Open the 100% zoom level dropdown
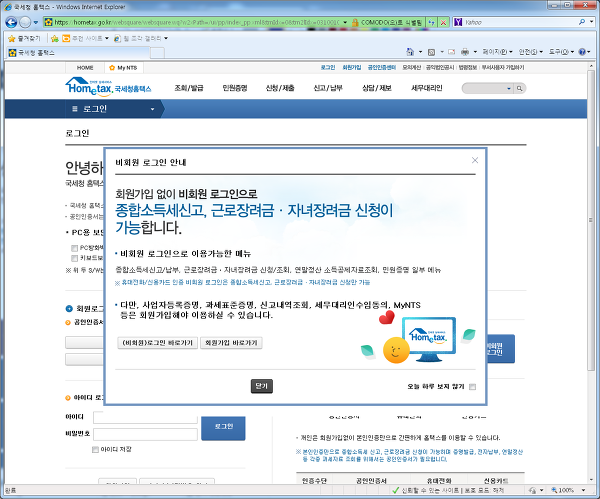The image size is (600, 499). tap(583, 490)
